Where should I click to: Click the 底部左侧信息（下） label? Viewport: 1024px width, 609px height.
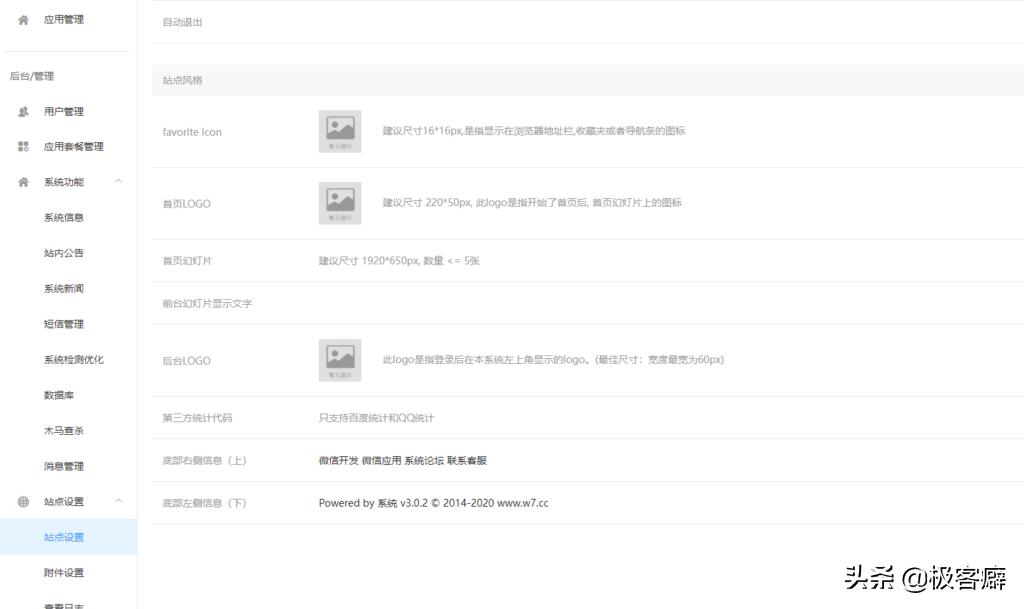204,503
